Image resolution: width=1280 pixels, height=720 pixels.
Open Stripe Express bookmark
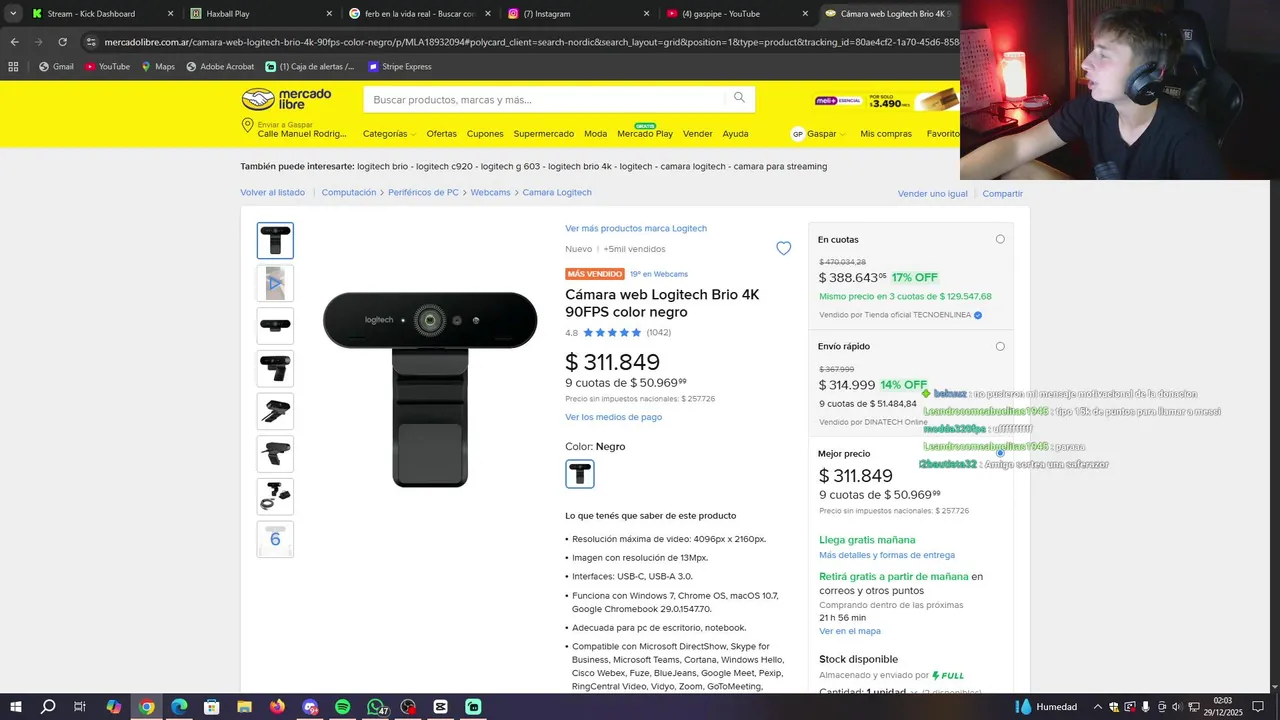click(399, 67)
